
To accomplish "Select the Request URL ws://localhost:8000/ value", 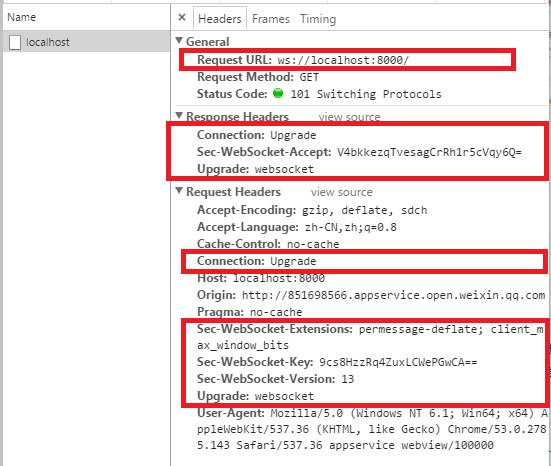I will [x=343, y=60].
